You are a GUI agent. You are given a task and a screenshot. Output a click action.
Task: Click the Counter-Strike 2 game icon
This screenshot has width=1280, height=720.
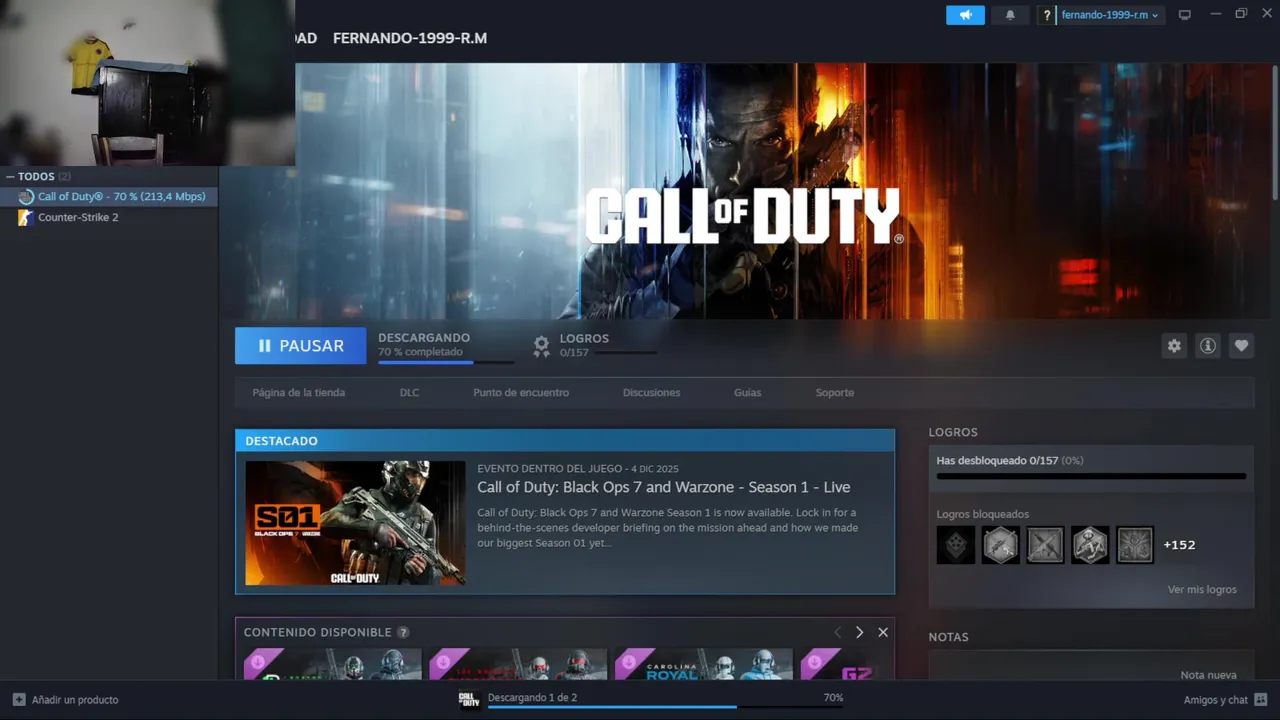[x=26, y=217]
